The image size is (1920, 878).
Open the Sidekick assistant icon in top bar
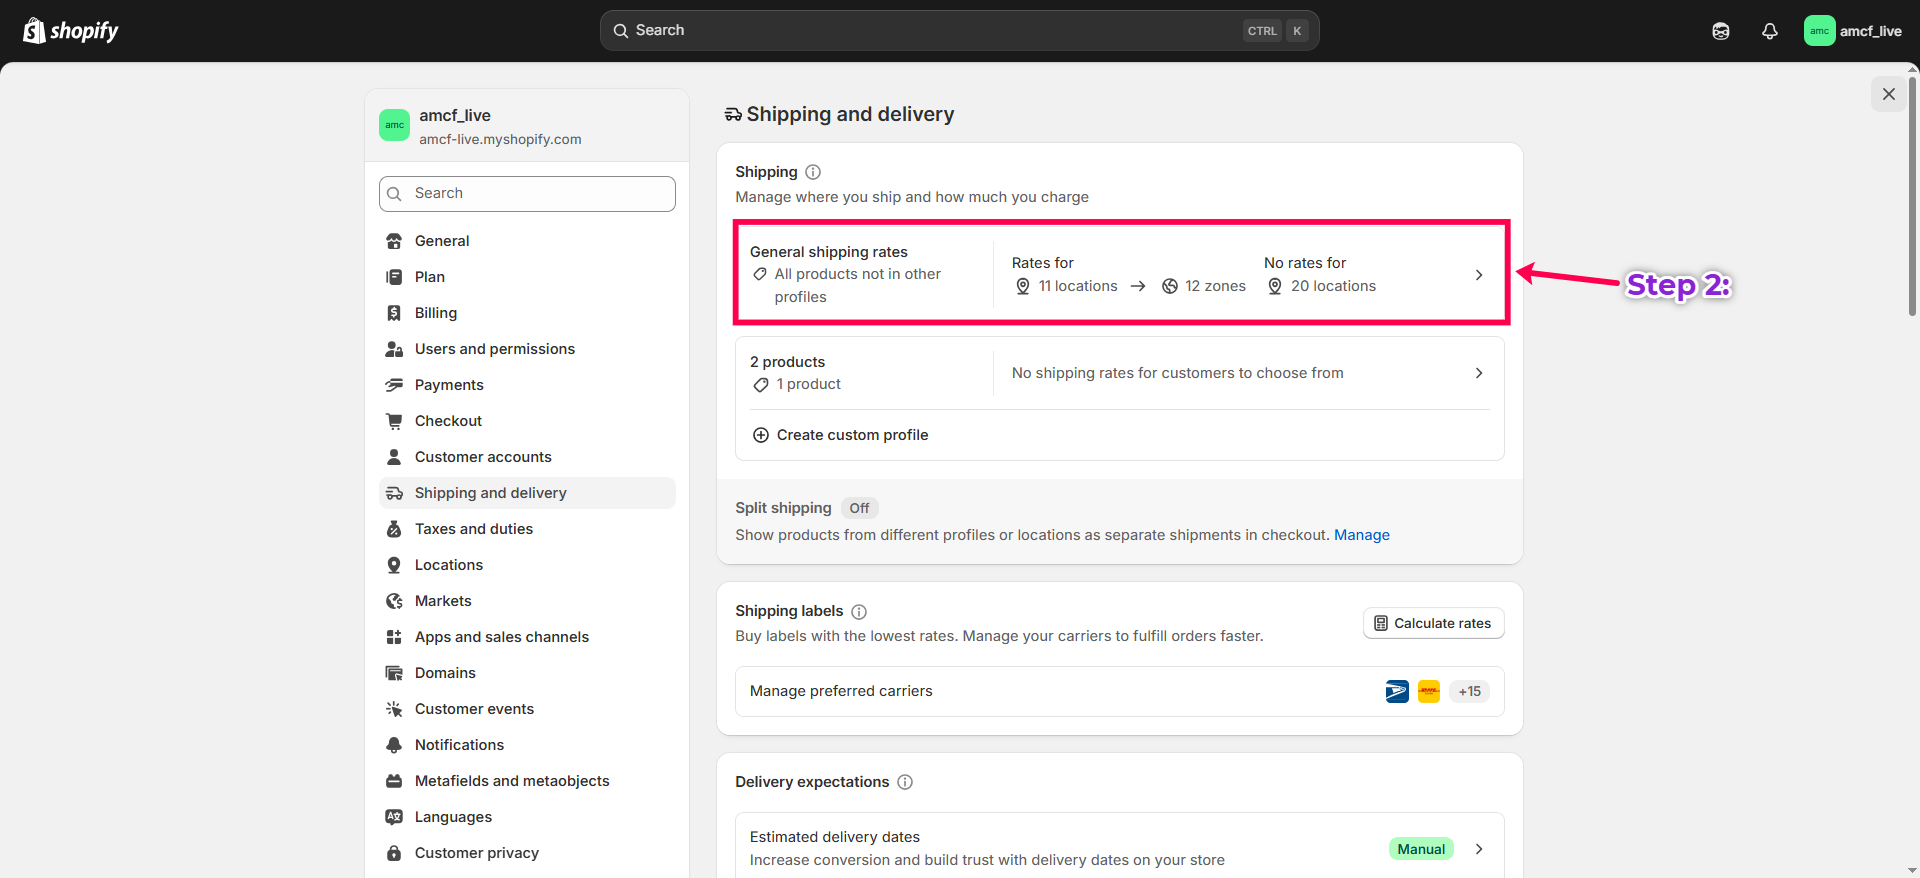tap(1720, 31)
